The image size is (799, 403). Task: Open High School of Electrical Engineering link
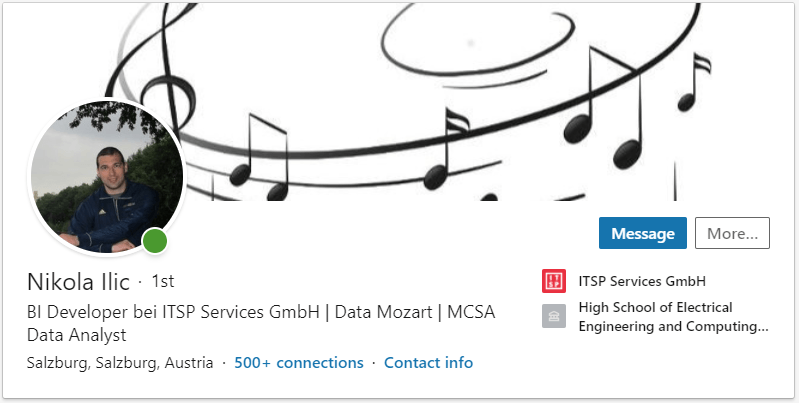[x=673, y=316]
